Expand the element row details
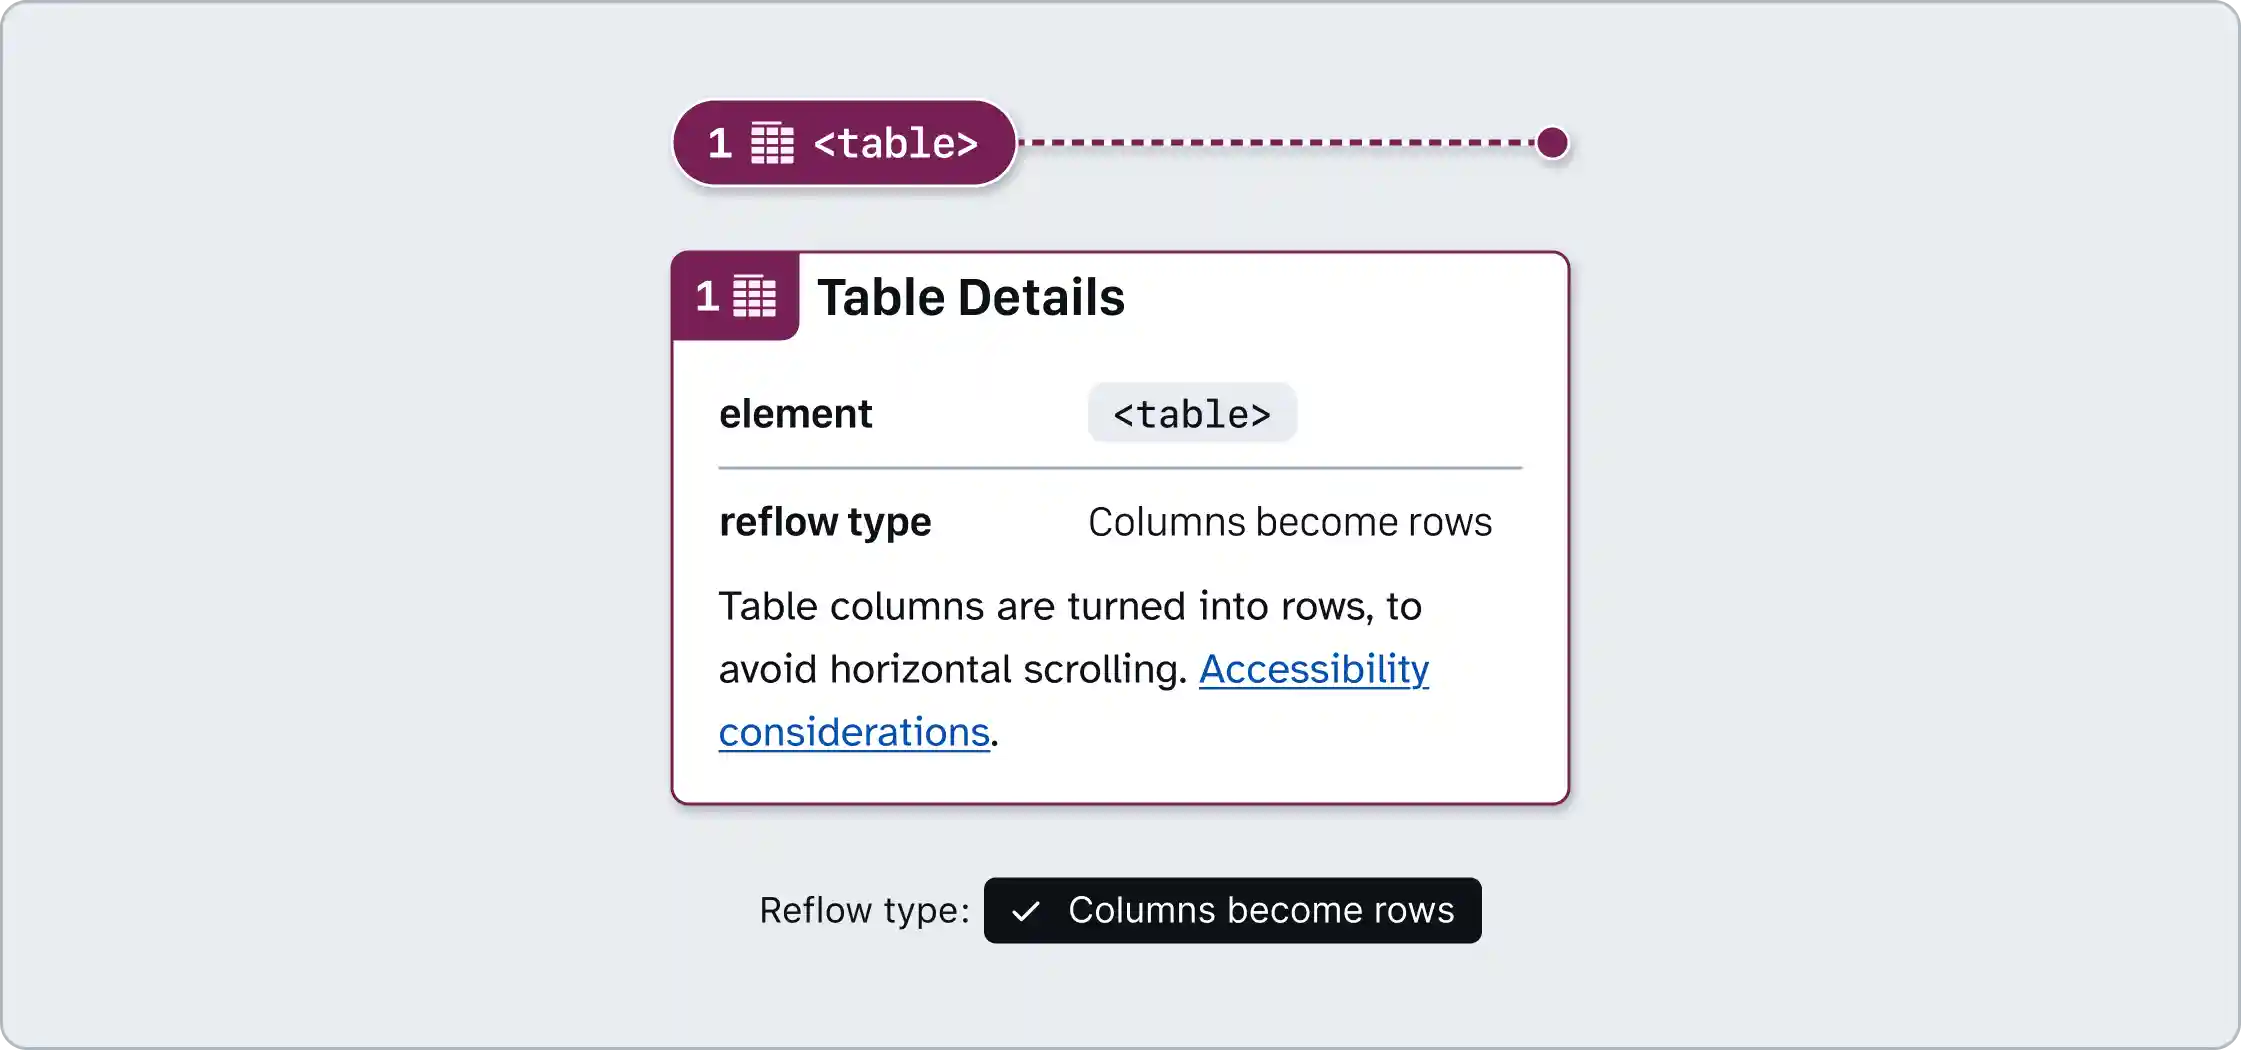This screenshot has width=2241, height=1050. 795,412
